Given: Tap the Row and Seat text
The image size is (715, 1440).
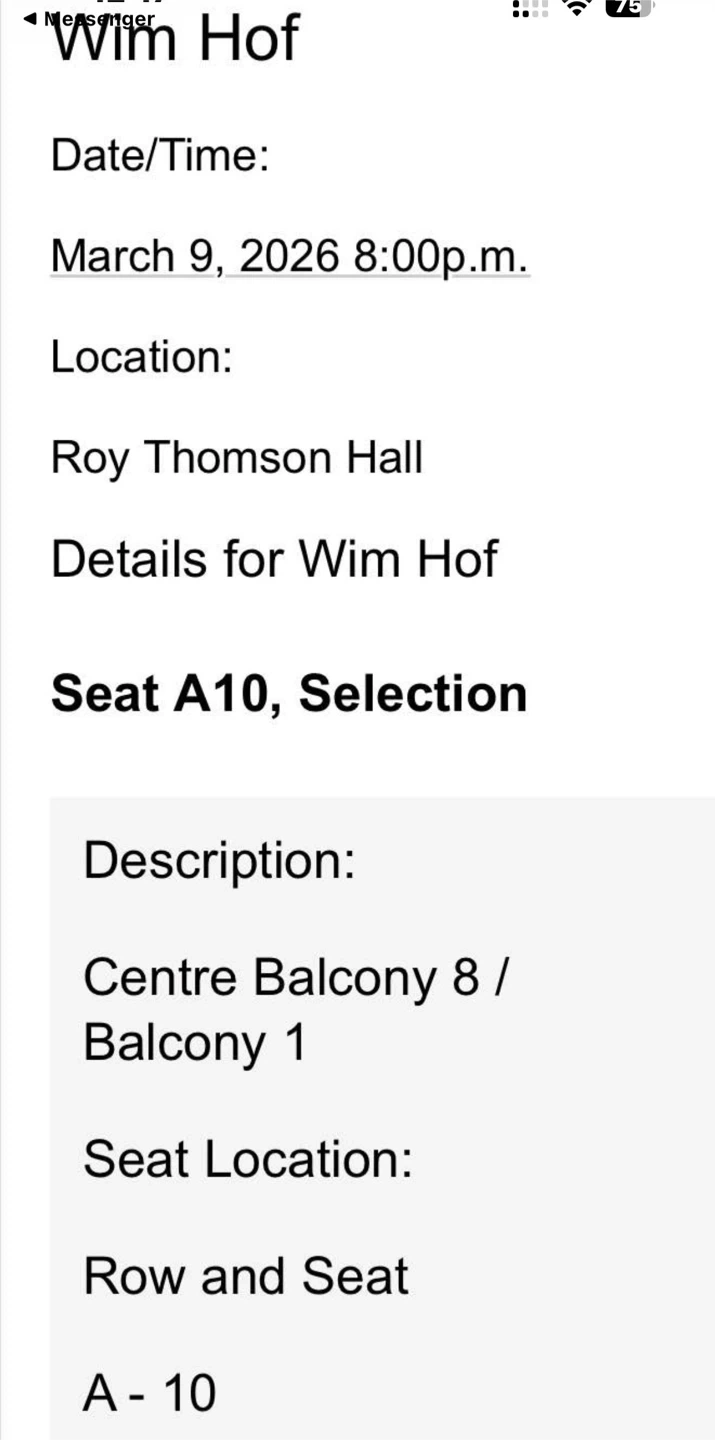Looking at the screenshot, I should tap(246, 1276).
